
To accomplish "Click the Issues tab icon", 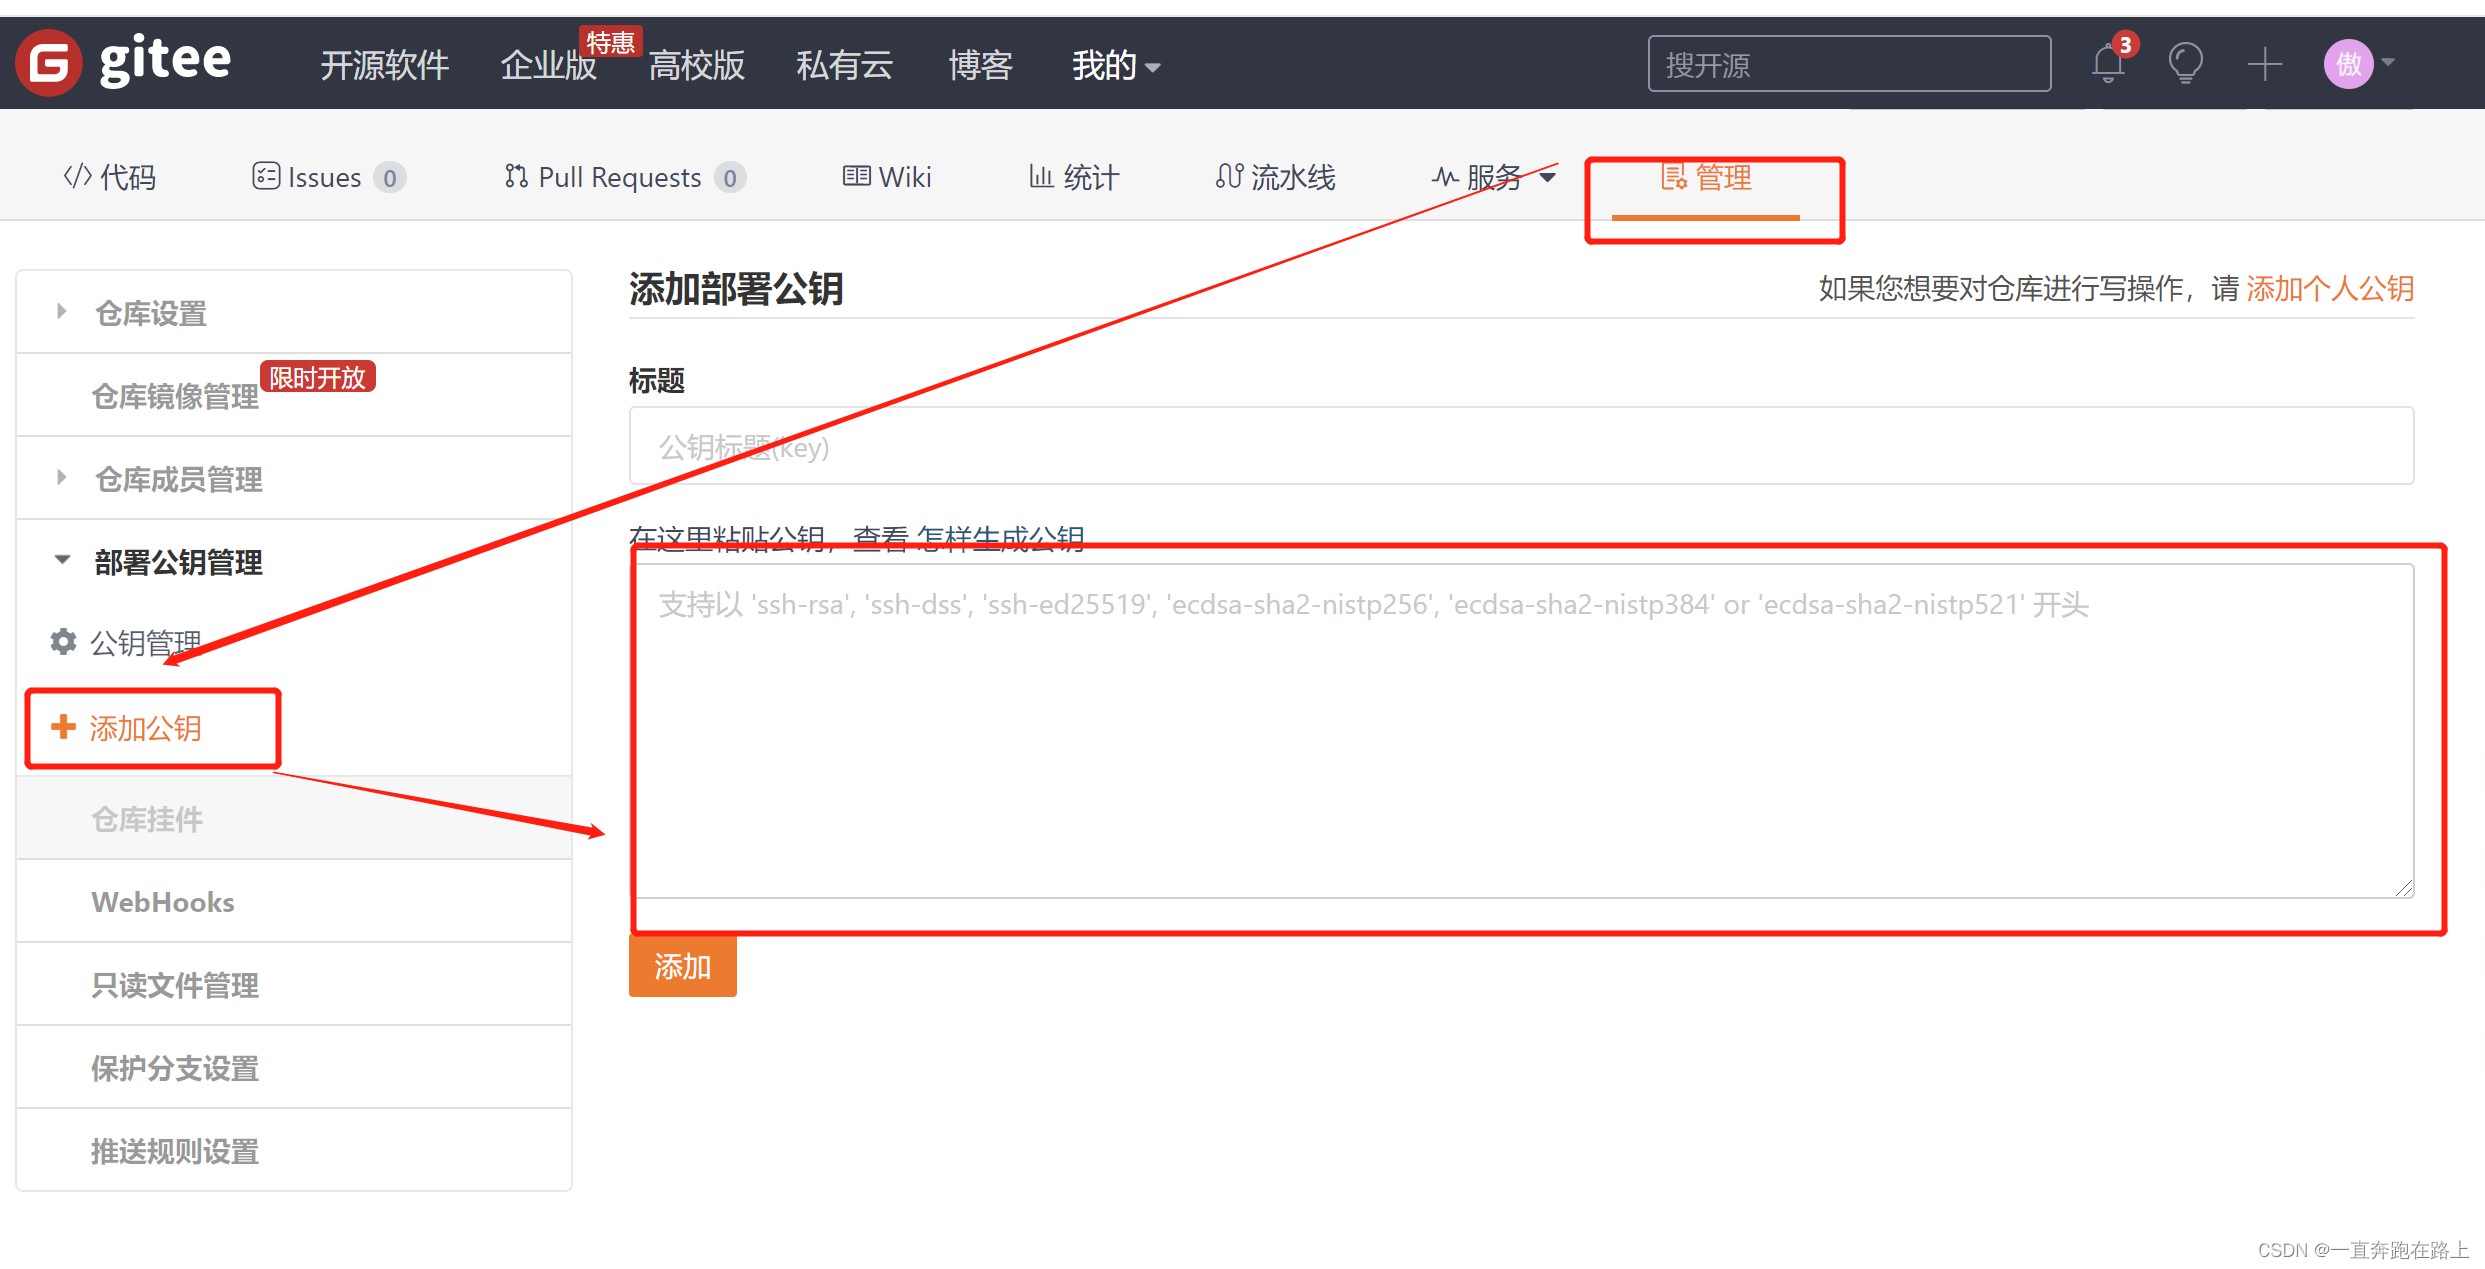I will [x=266, y=176].
